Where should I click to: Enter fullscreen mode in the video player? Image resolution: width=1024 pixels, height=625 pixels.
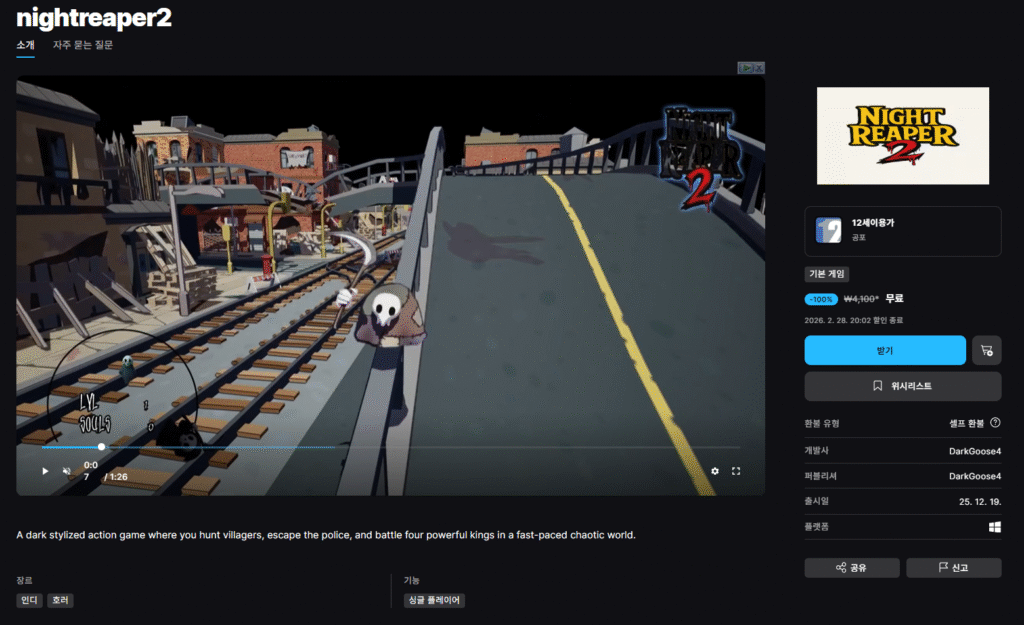coord(737,471)
